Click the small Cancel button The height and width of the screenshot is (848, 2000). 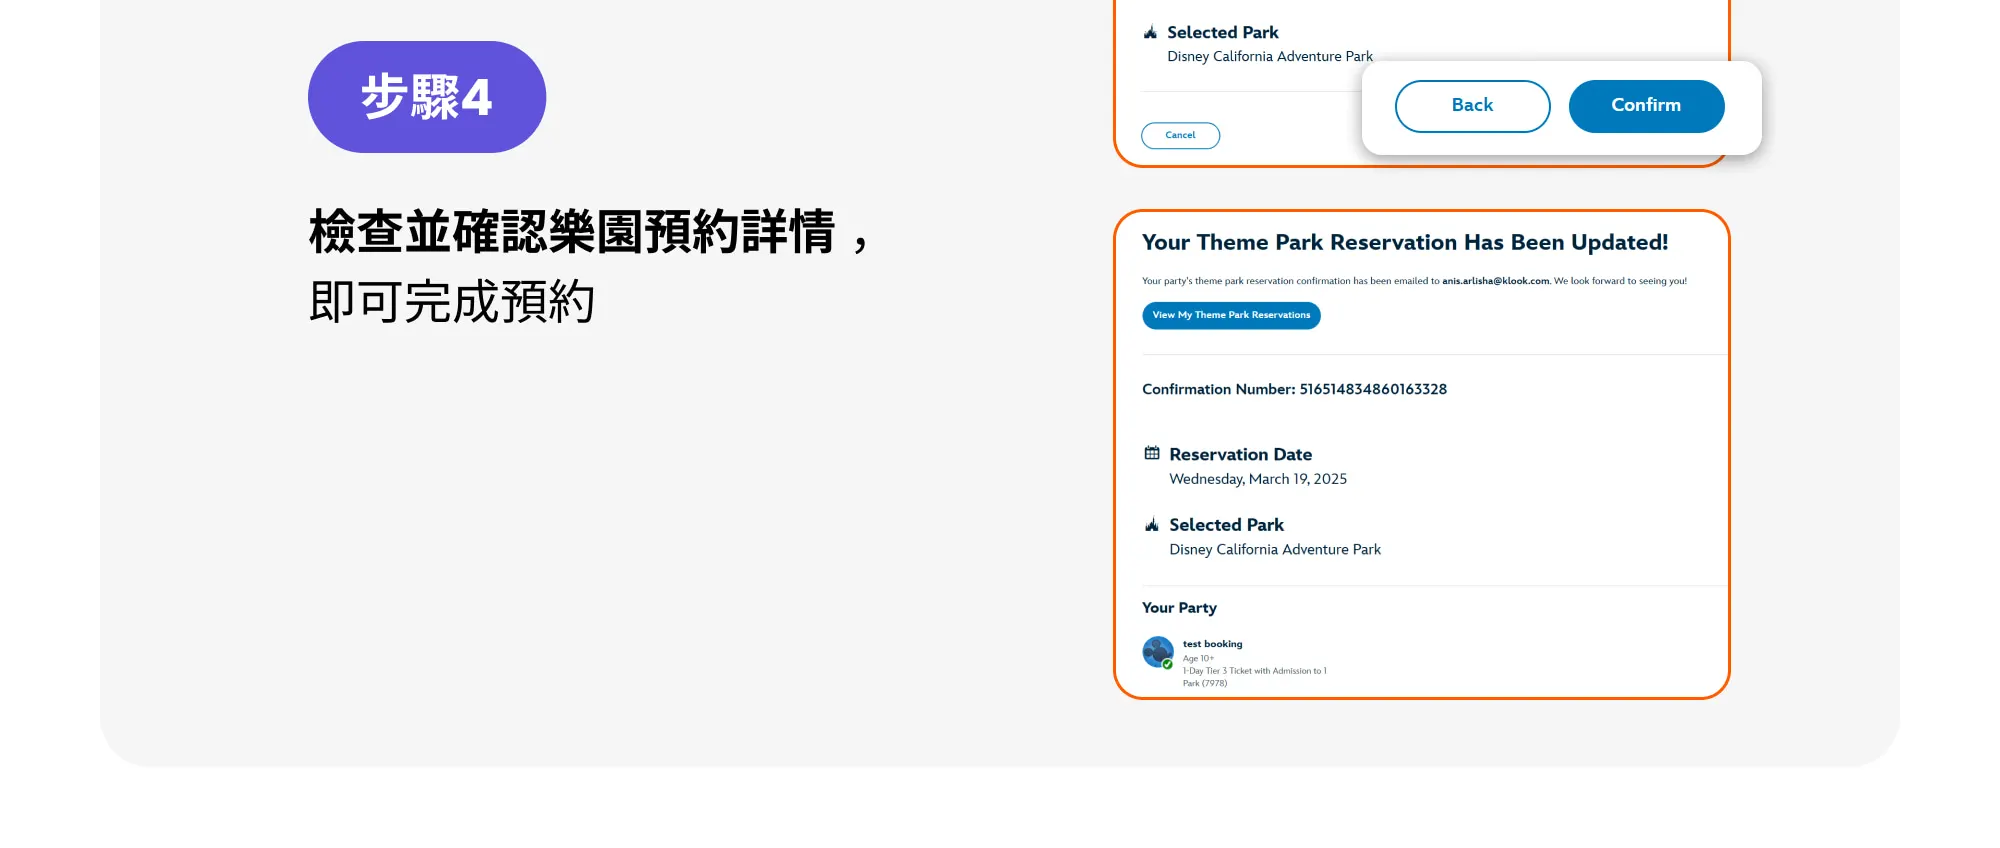1180,135
